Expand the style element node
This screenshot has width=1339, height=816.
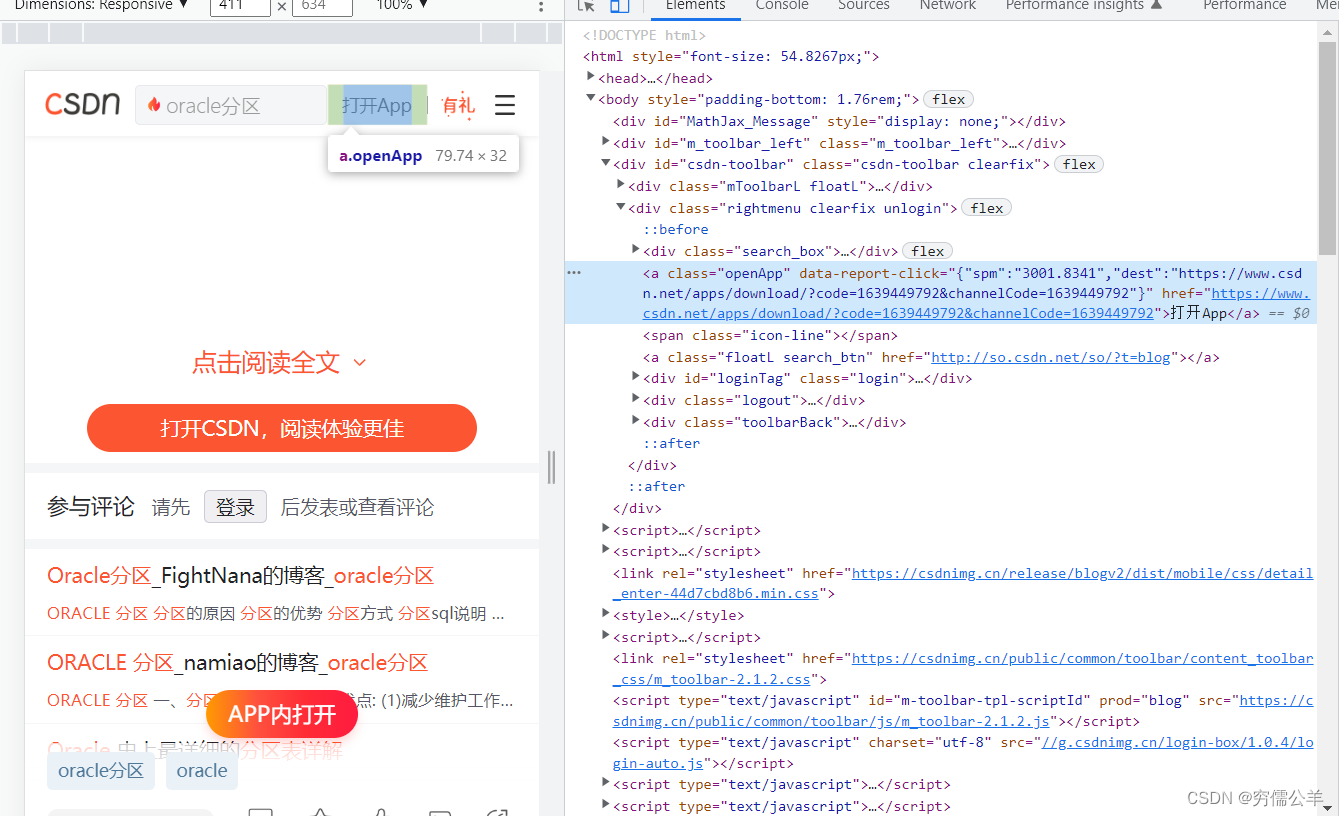[606, 614]
